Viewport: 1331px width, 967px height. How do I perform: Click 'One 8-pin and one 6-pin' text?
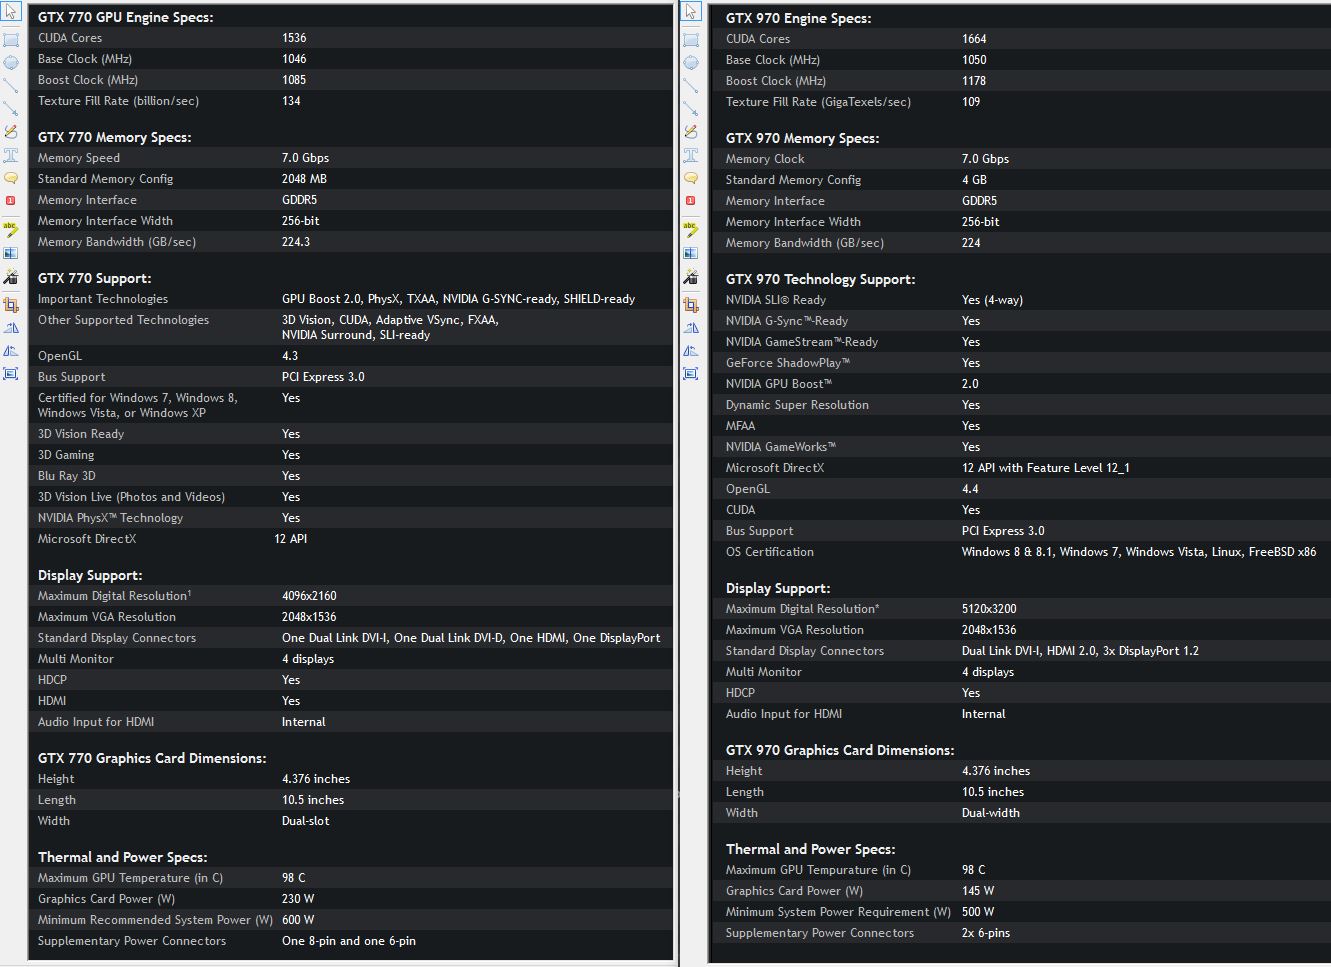point(349,941)
